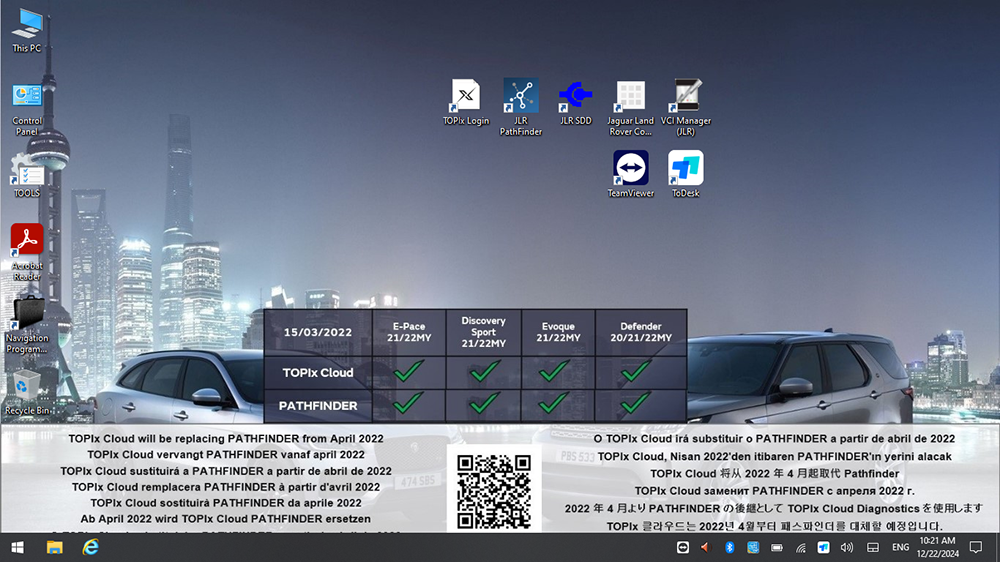The height and width of the screenshot is (562, 1000).
Task: Open the Jaguar Land Rover Co... shortcut
Action: 630,107
